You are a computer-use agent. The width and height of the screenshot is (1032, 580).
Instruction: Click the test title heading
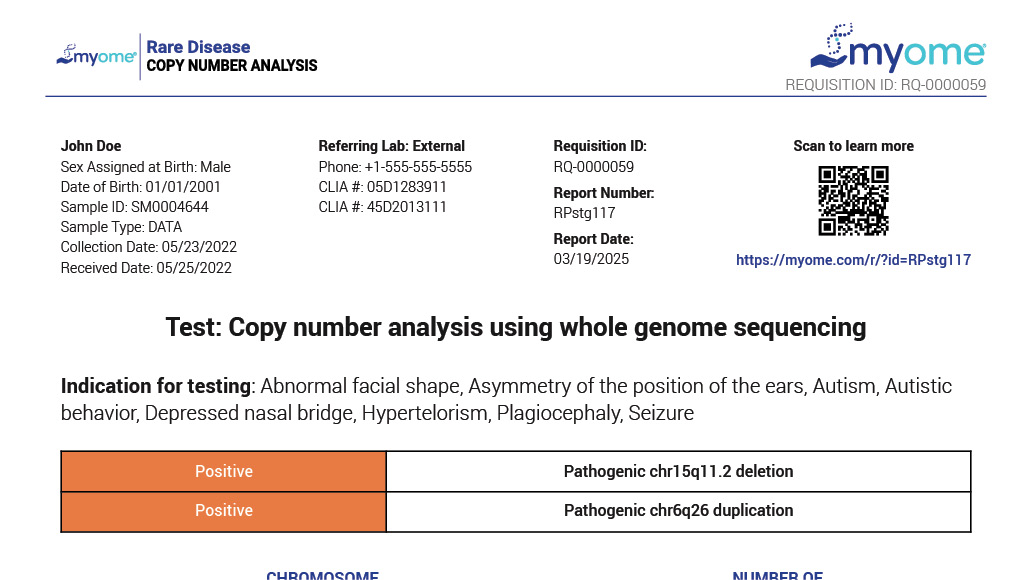[516, 327]
